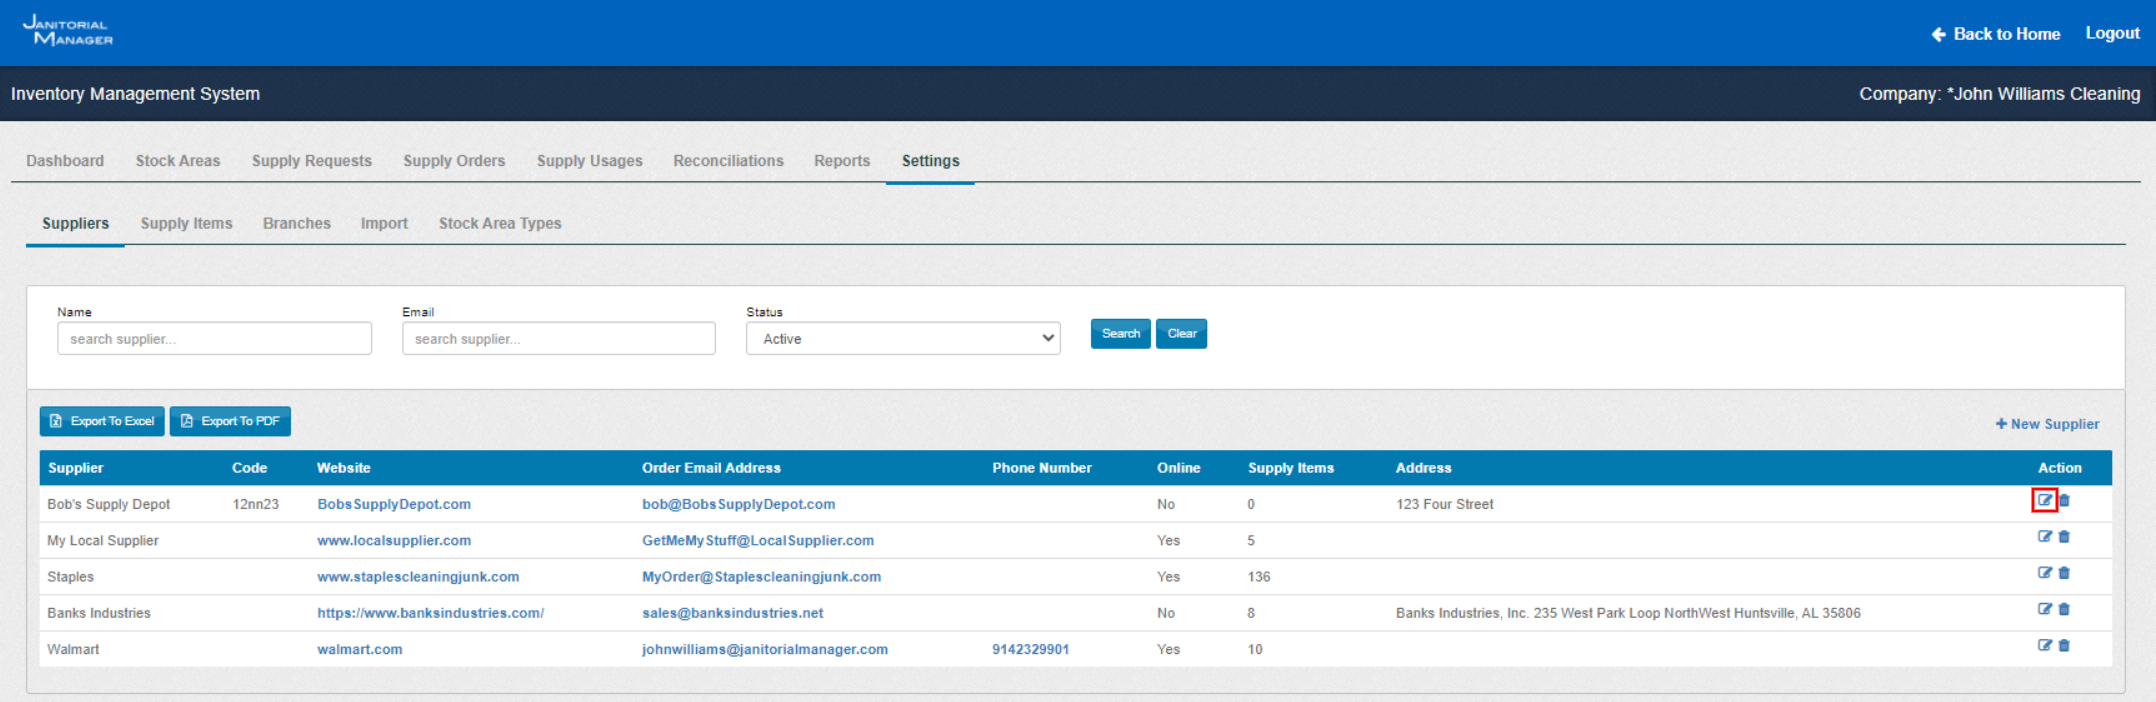Image resolution: width=2156 pixels, height=702 pixels.
Task: Switch to the Supply Items tab
Action: pyautogui.click(x=186, y=224)
